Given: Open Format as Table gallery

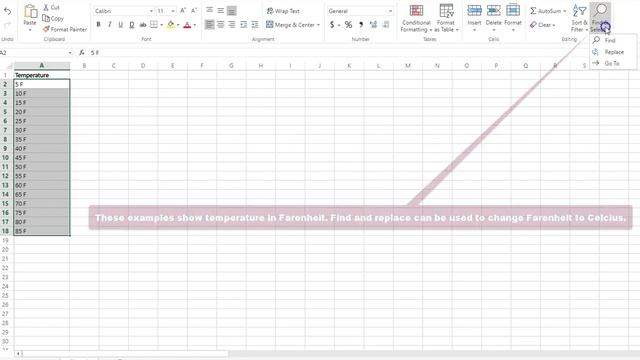Looking at the screenshot, I should [446, 18].
